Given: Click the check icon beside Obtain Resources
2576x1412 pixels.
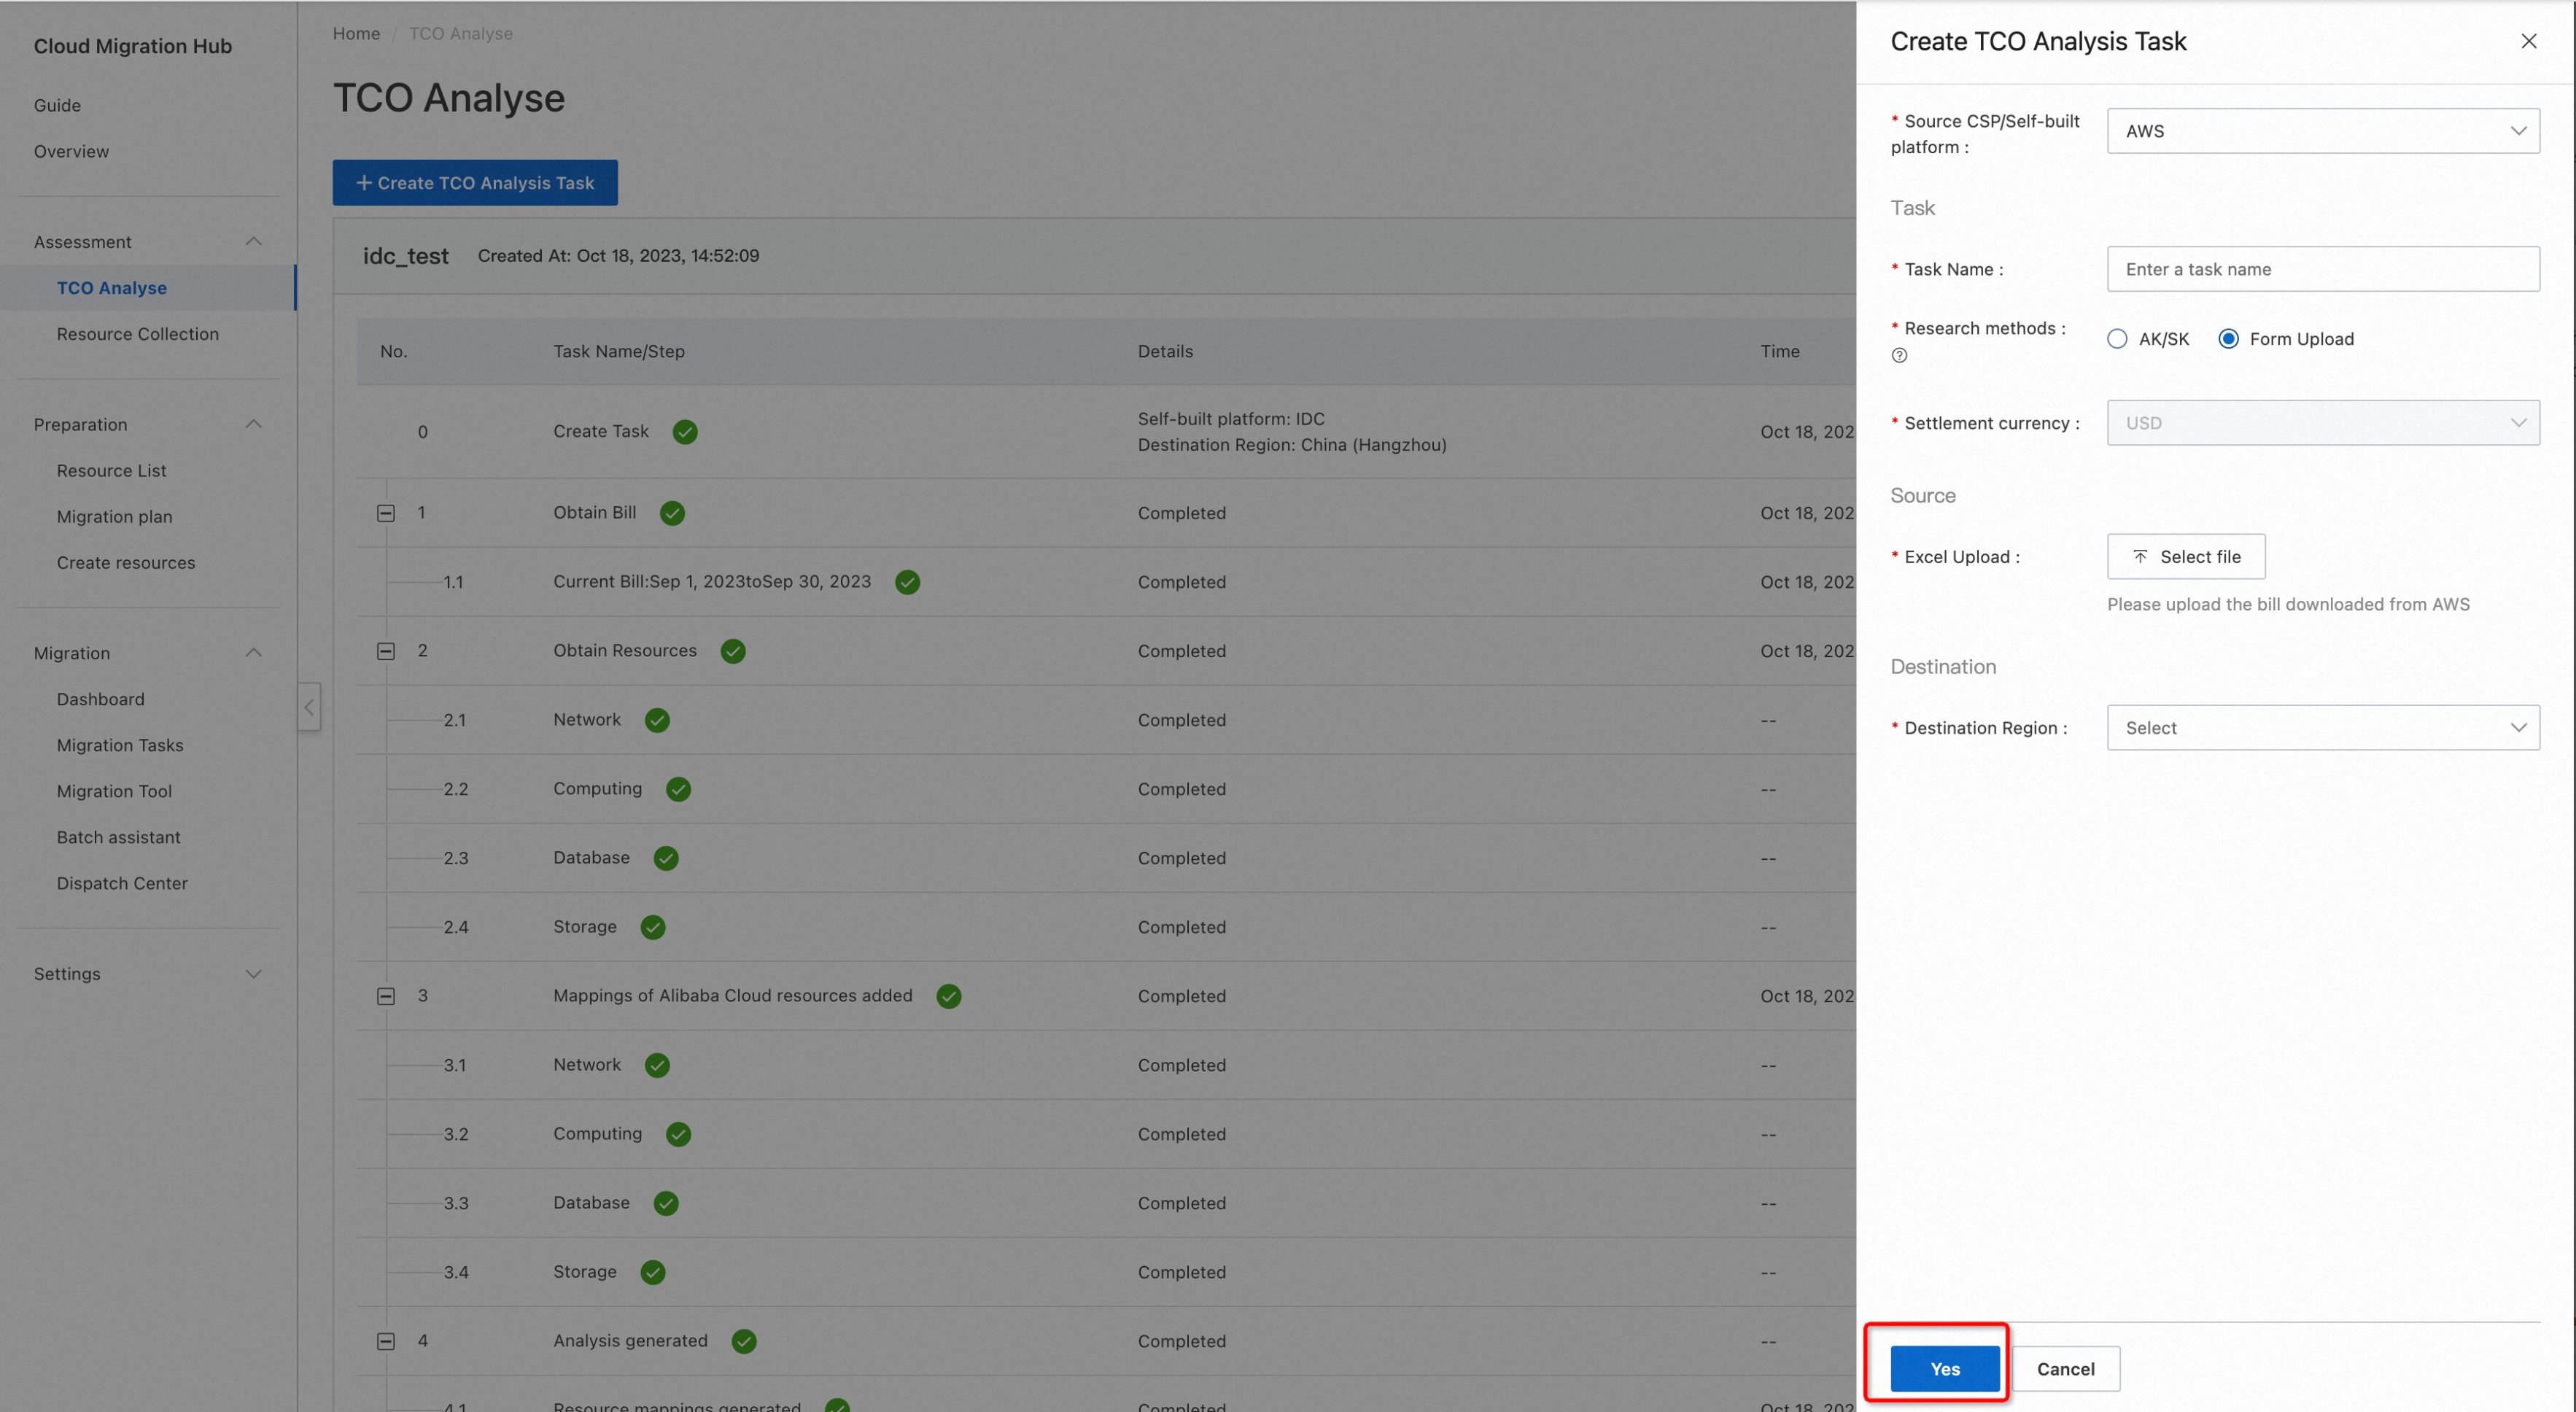Looking at the screenshot, I should pyautogui.click(x=733, y=651).
